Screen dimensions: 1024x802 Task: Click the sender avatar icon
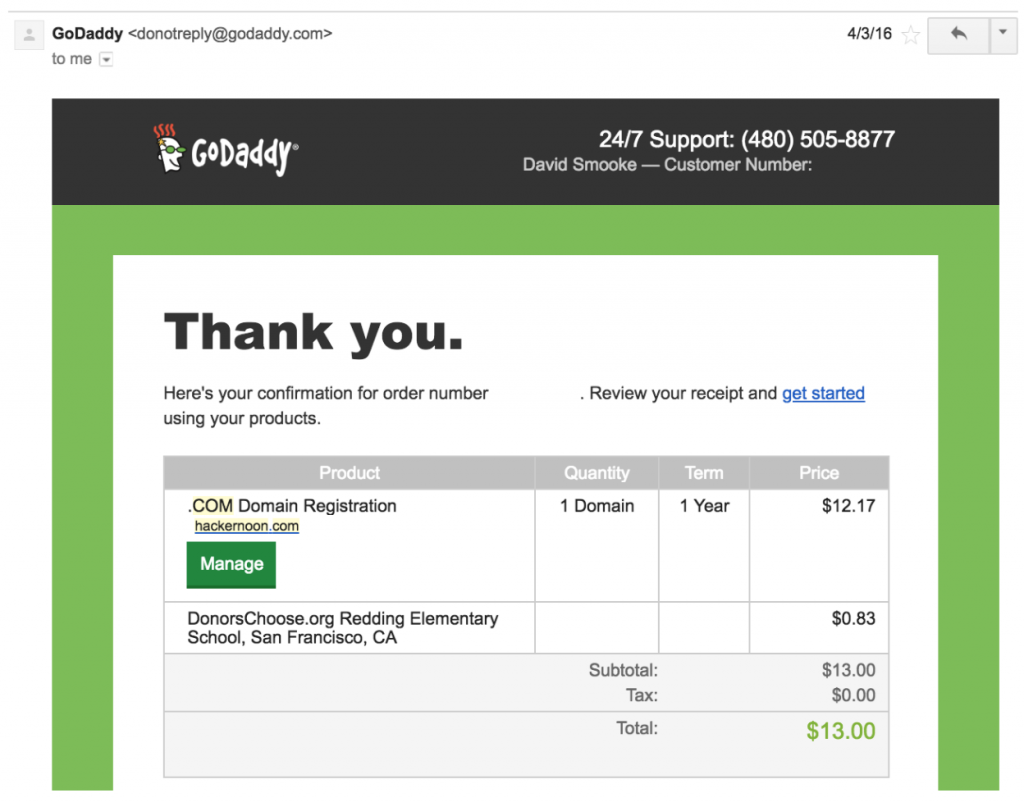(29, 35)
